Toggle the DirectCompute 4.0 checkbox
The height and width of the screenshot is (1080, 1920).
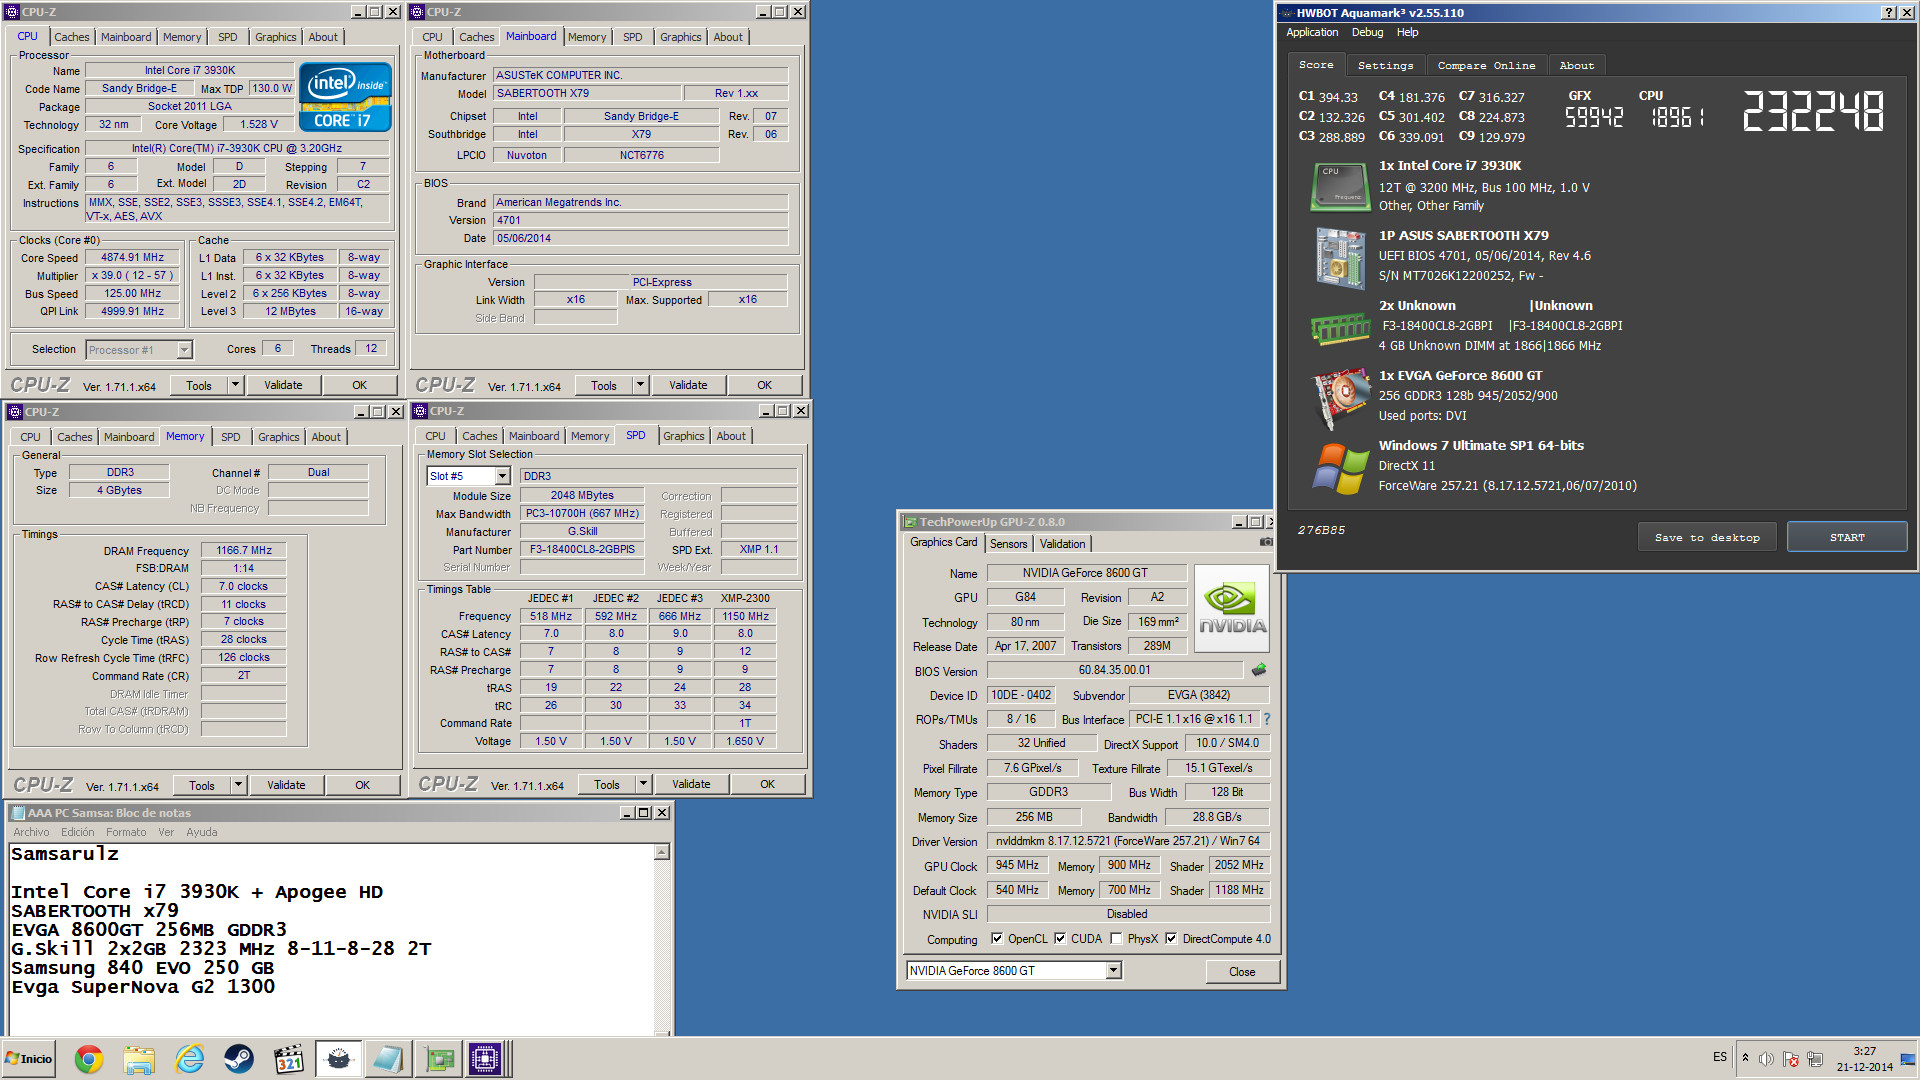1171,939
